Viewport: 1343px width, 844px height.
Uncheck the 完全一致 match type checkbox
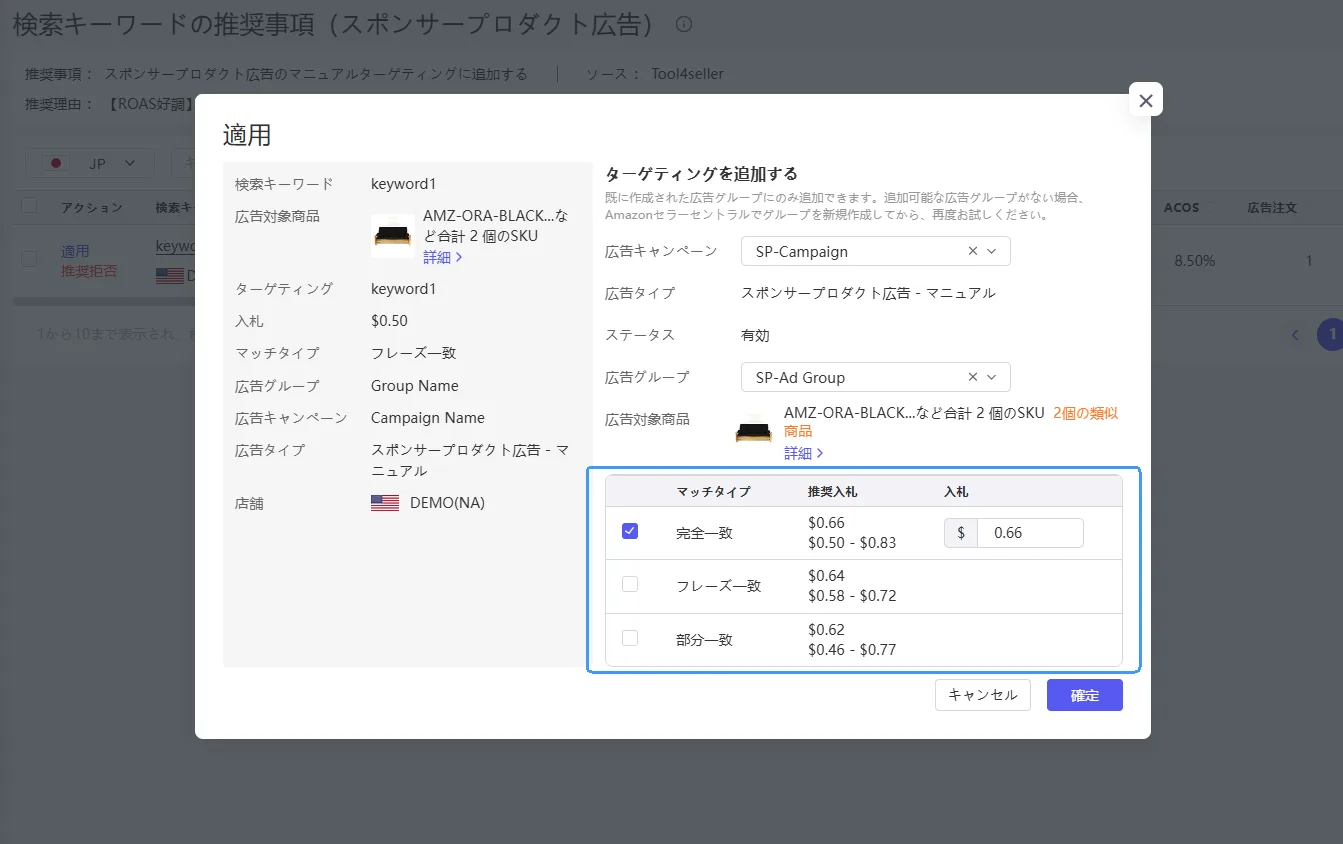click(x=630, y=532)
